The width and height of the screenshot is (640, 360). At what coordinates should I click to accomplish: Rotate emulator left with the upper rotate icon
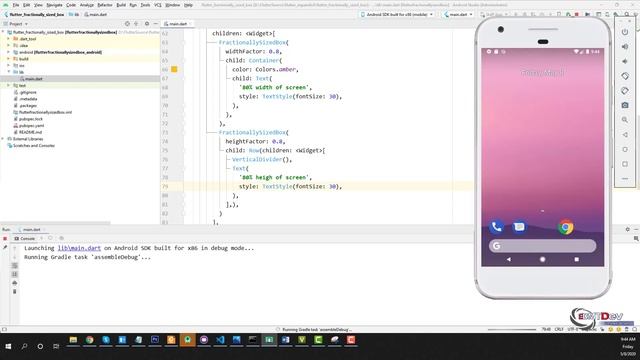pyautogui.click(x=625, y=76)
